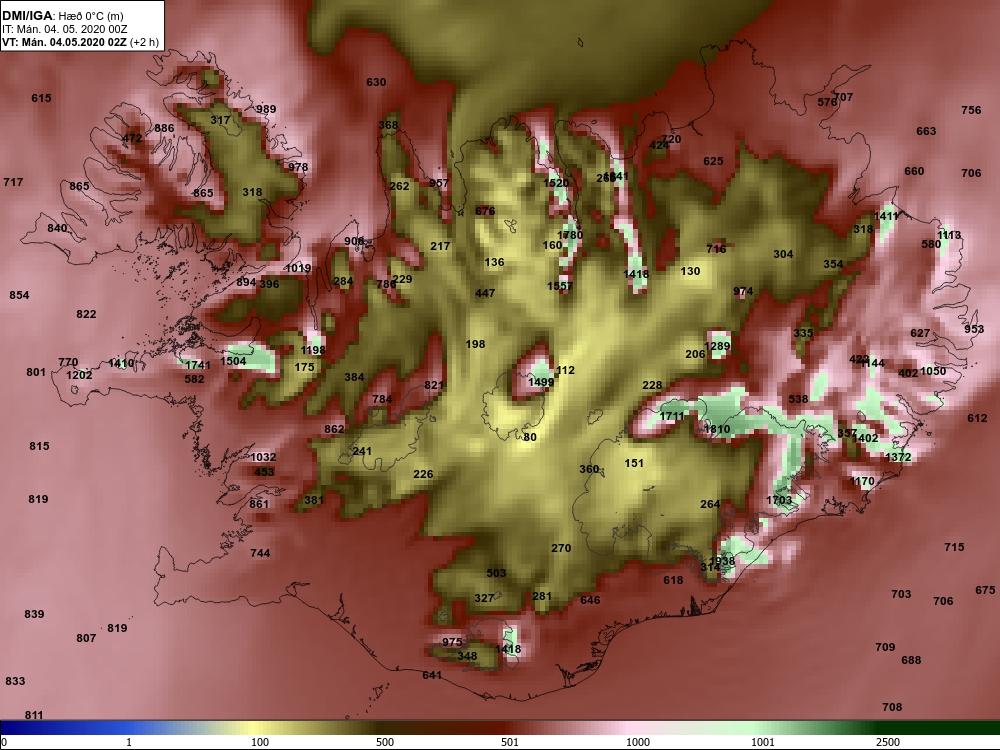Click the map value 348
1000x750 pixels.
click(467, 656)
